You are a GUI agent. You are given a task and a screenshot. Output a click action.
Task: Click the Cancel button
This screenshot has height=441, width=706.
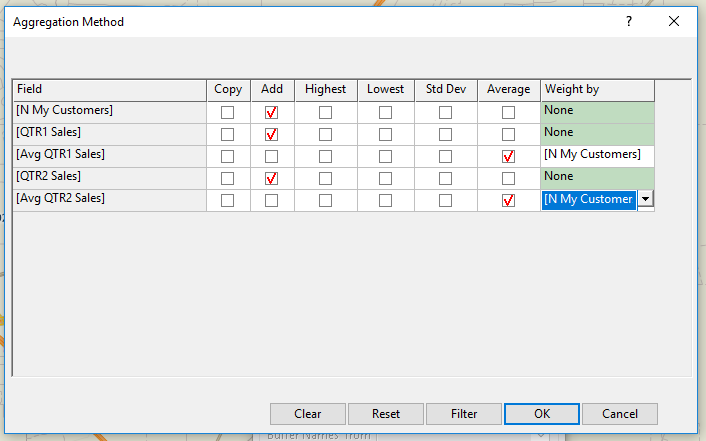pos(619,414)
